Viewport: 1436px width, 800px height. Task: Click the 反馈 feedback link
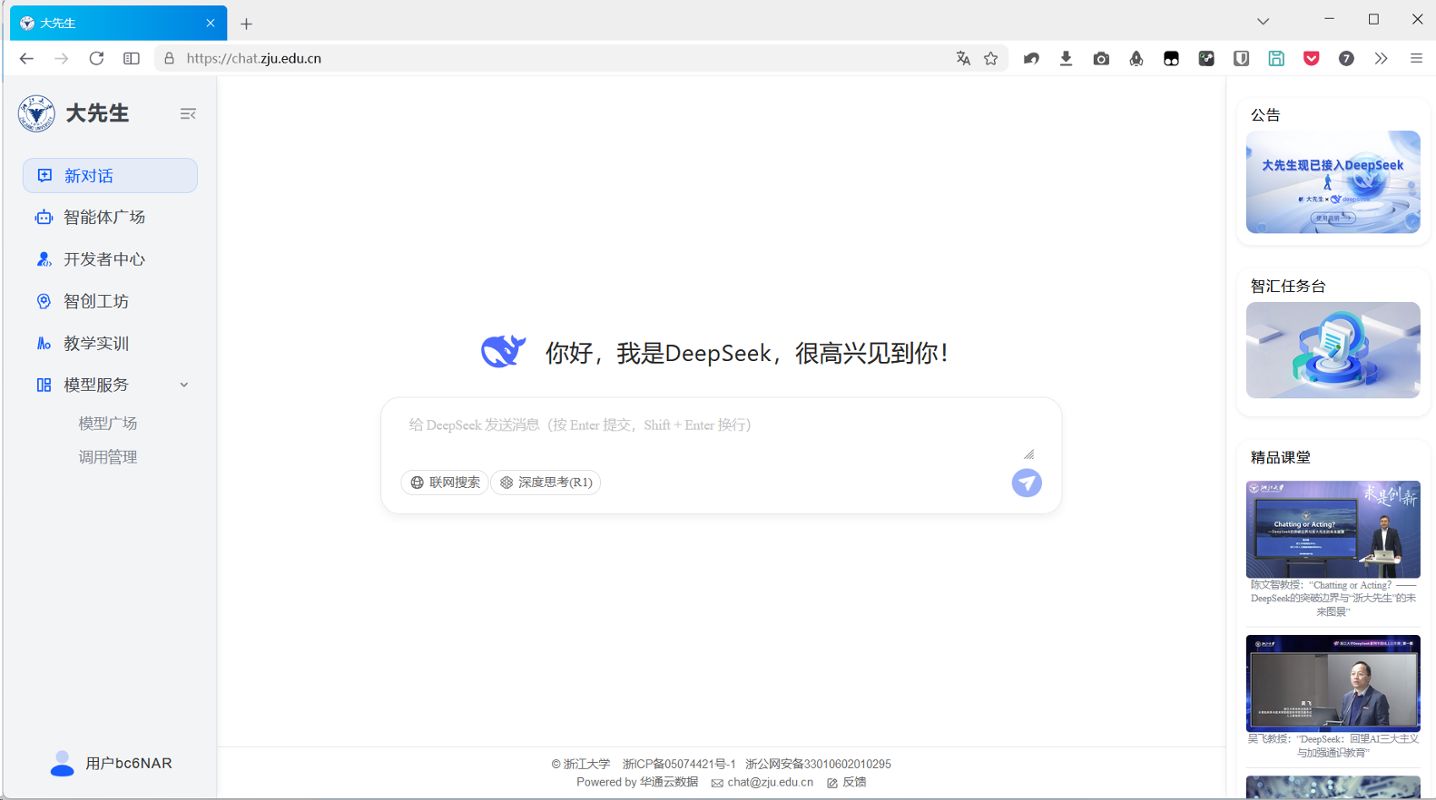847,782
